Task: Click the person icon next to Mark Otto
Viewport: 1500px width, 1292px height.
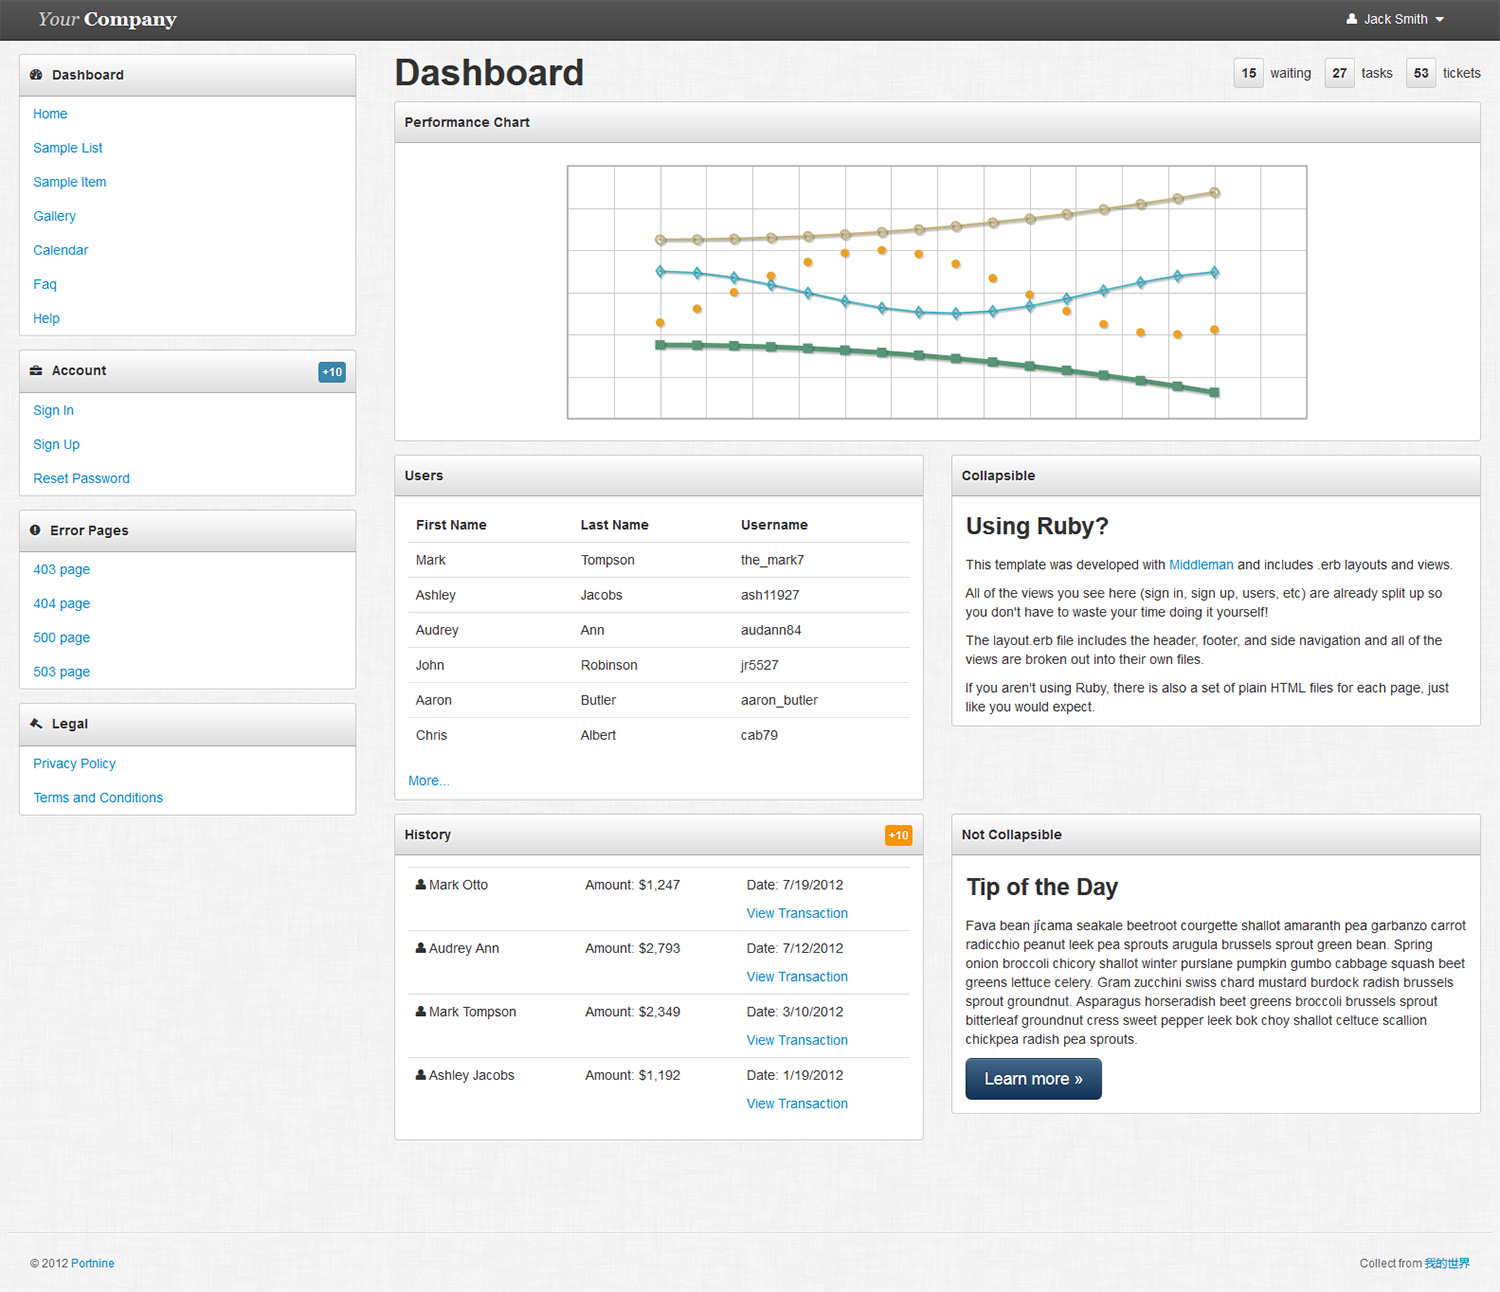Action: tap(421, 885)
